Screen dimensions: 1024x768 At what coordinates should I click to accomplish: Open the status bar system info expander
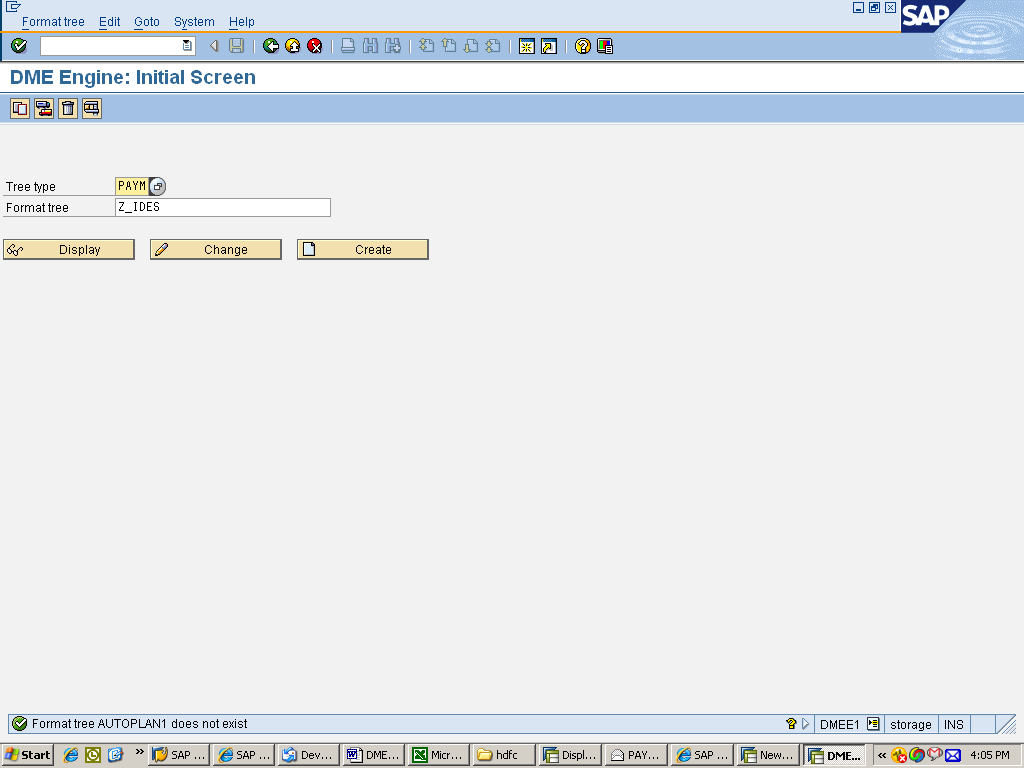click(x=806, y=723)
